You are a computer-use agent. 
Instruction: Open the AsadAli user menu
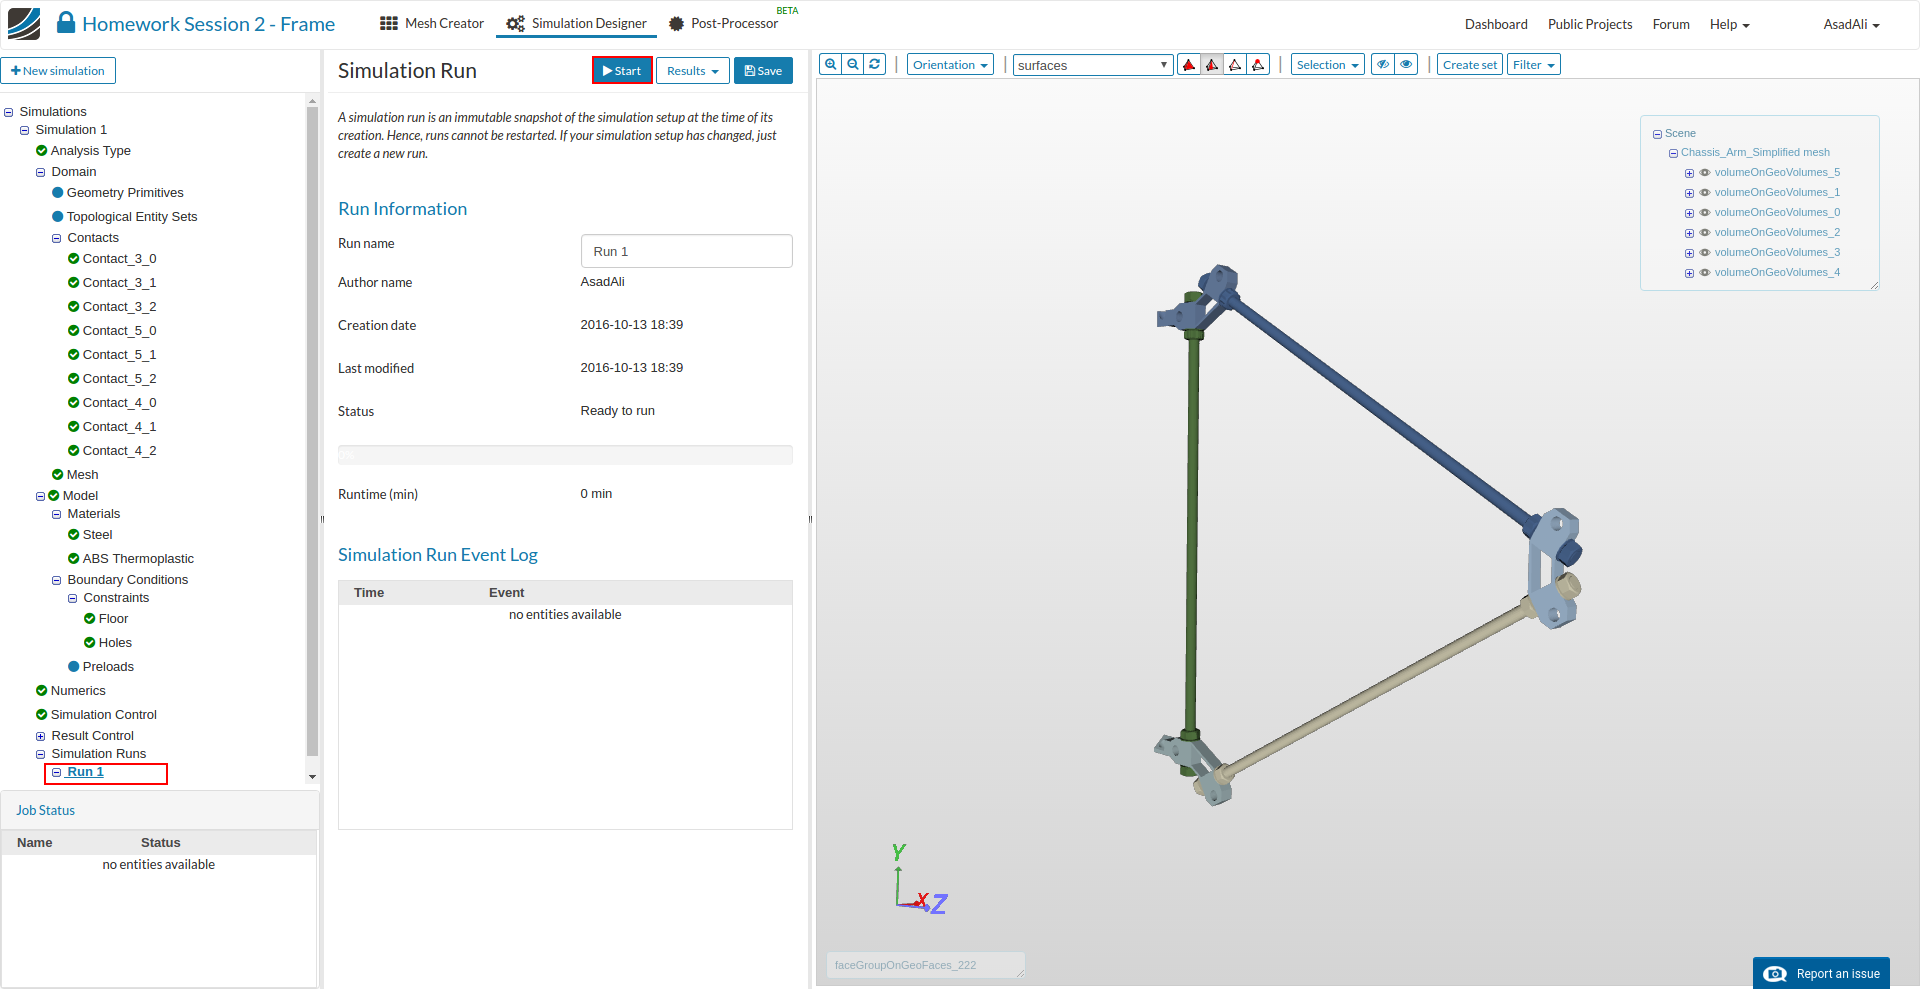[x=1851, y=25]
